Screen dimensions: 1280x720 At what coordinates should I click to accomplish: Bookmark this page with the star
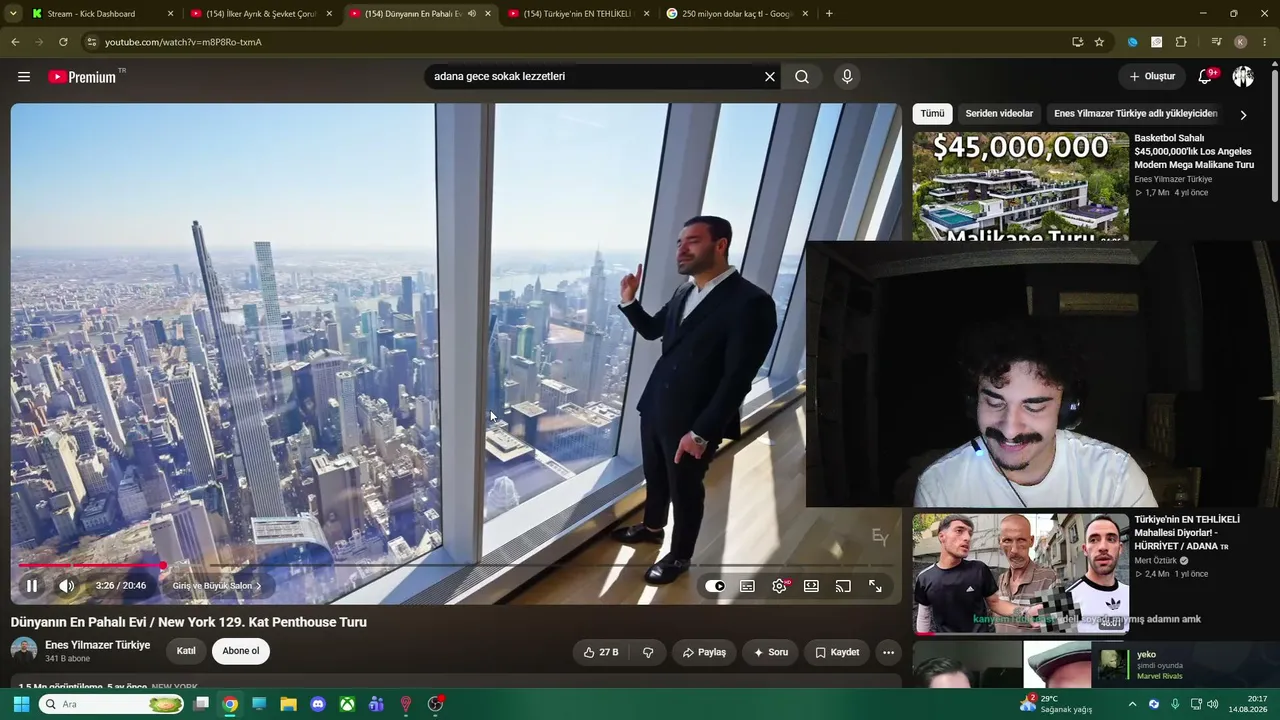click(x=1099, y=42)
